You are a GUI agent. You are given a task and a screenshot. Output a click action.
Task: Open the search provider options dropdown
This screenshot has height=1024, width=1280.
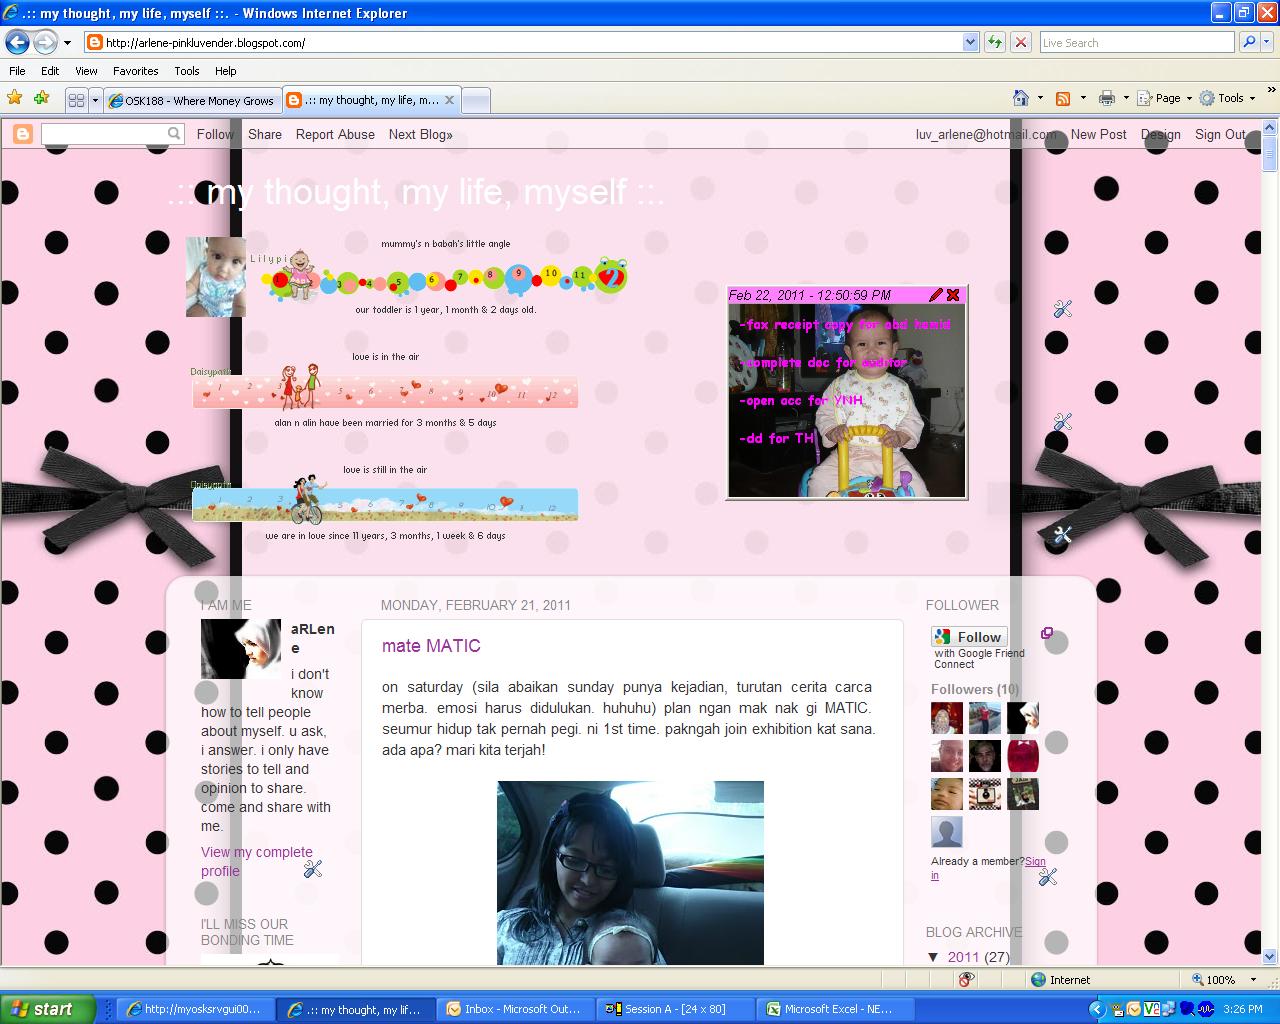1267,43
